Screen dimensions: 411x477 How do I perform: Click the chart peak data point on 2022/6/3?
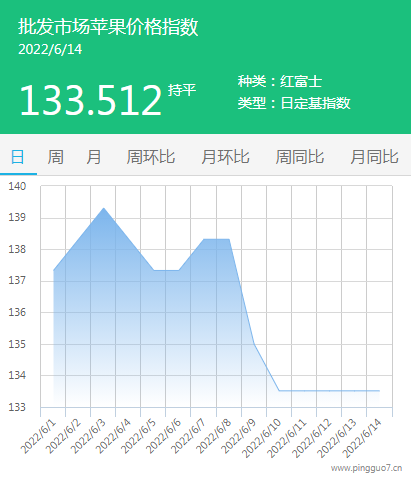[104, 208]
